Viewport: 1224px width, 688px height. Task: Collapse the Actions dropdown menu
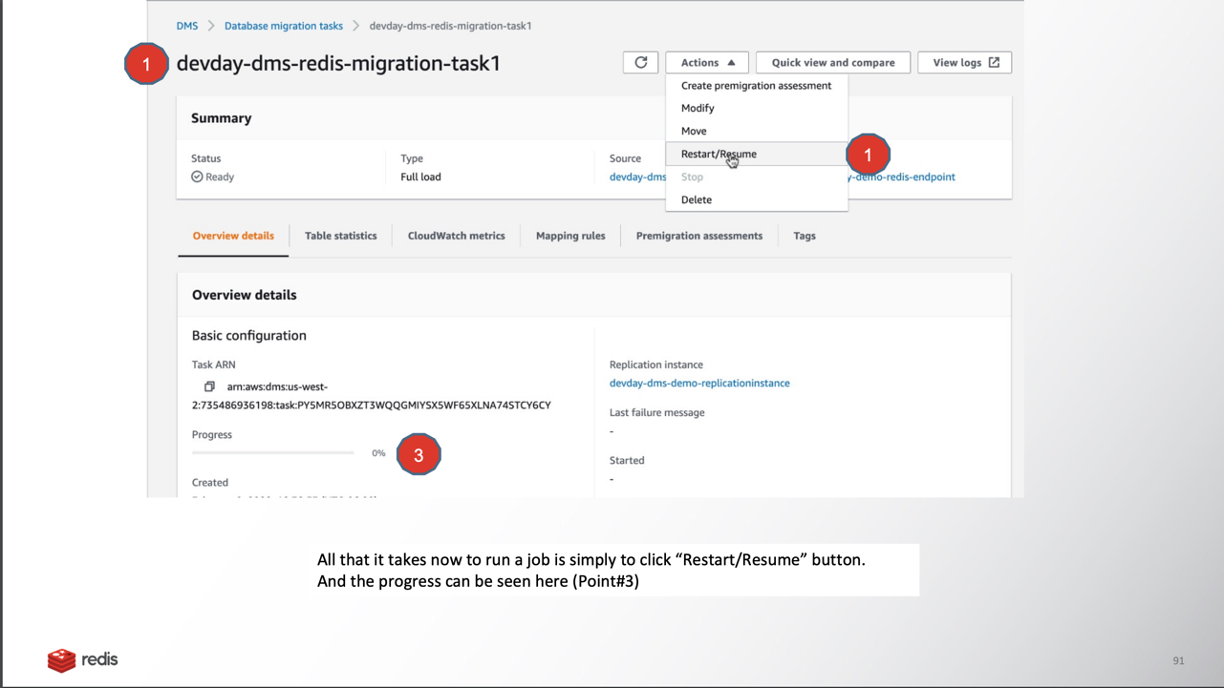pyautogui.click(x=707, y=62)
